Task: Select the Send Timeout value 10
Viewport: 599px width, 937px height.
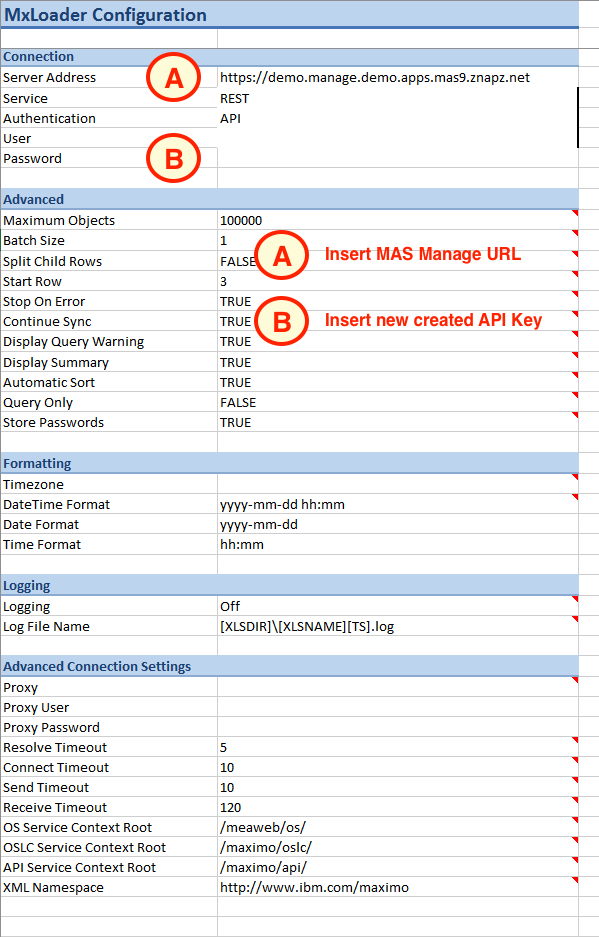Action: tap(398, 788)
